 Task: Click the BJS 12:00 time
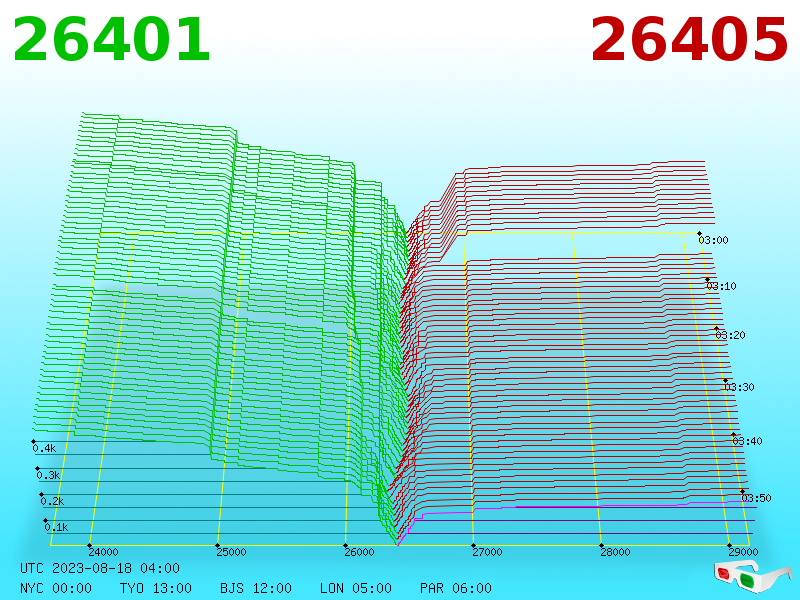(x=256, y=588)
